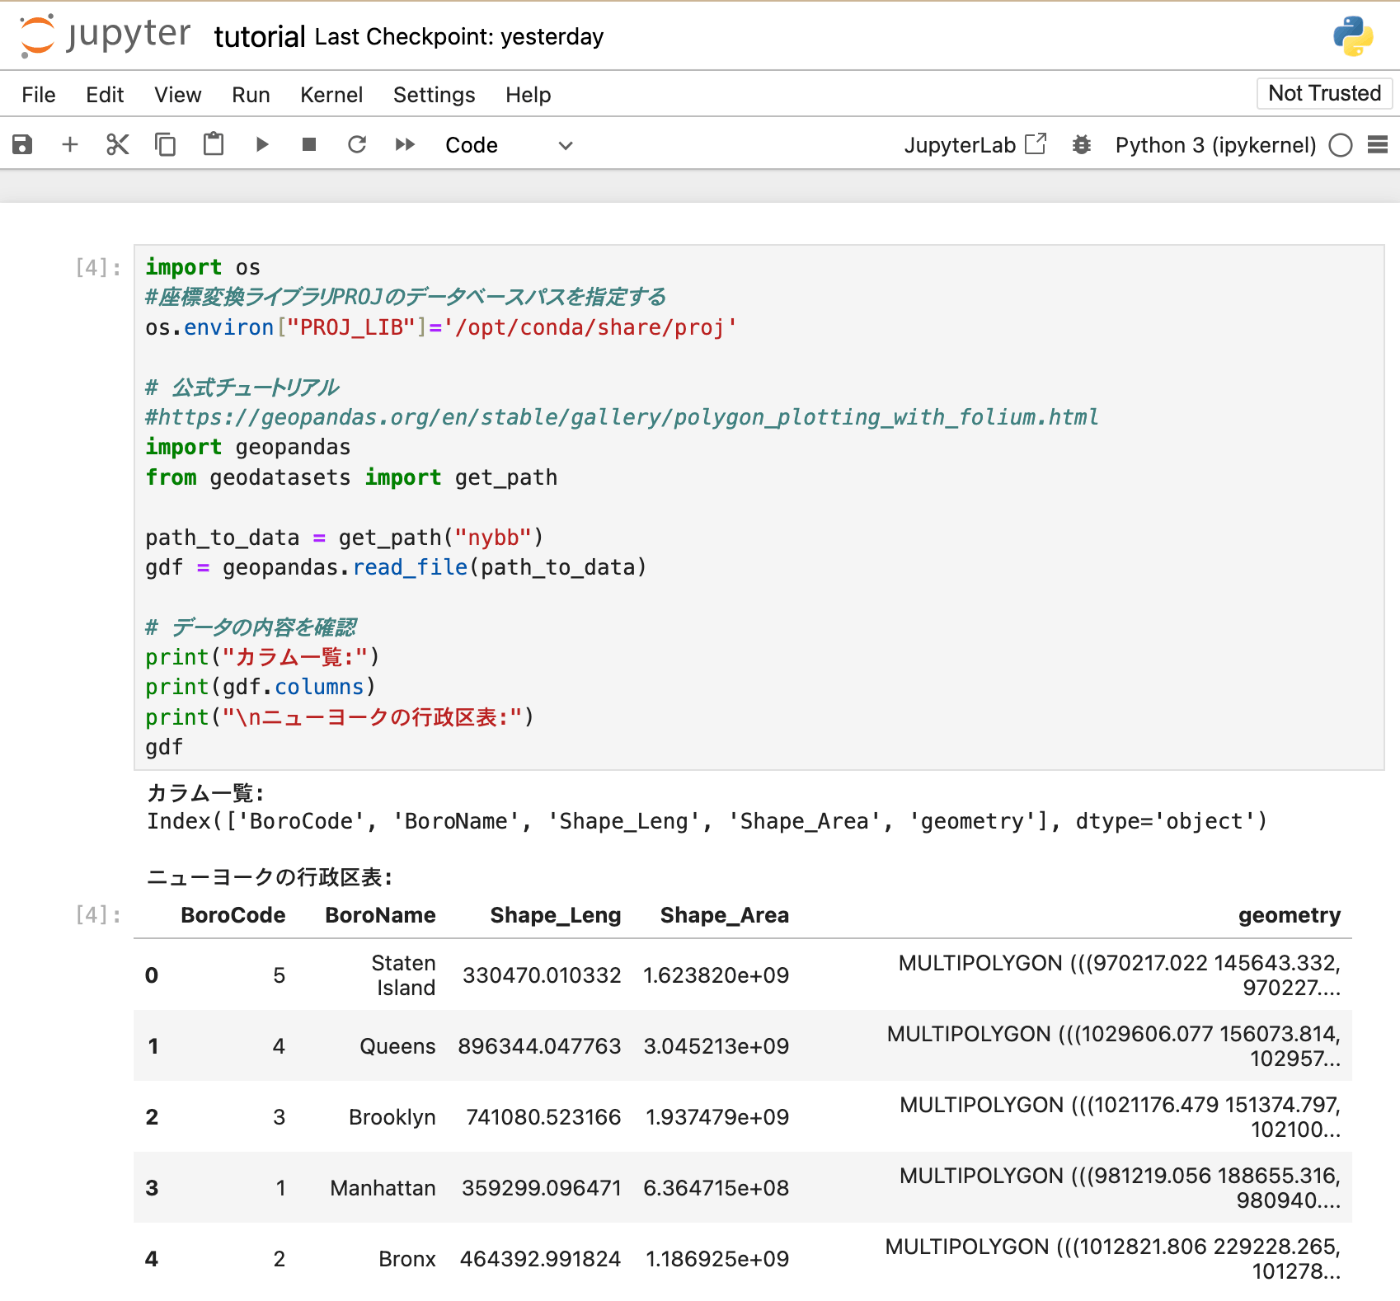Click the 'Bronx' cell
The width and height of the screenshot is (1400, 1301).
click(407, 1259)
